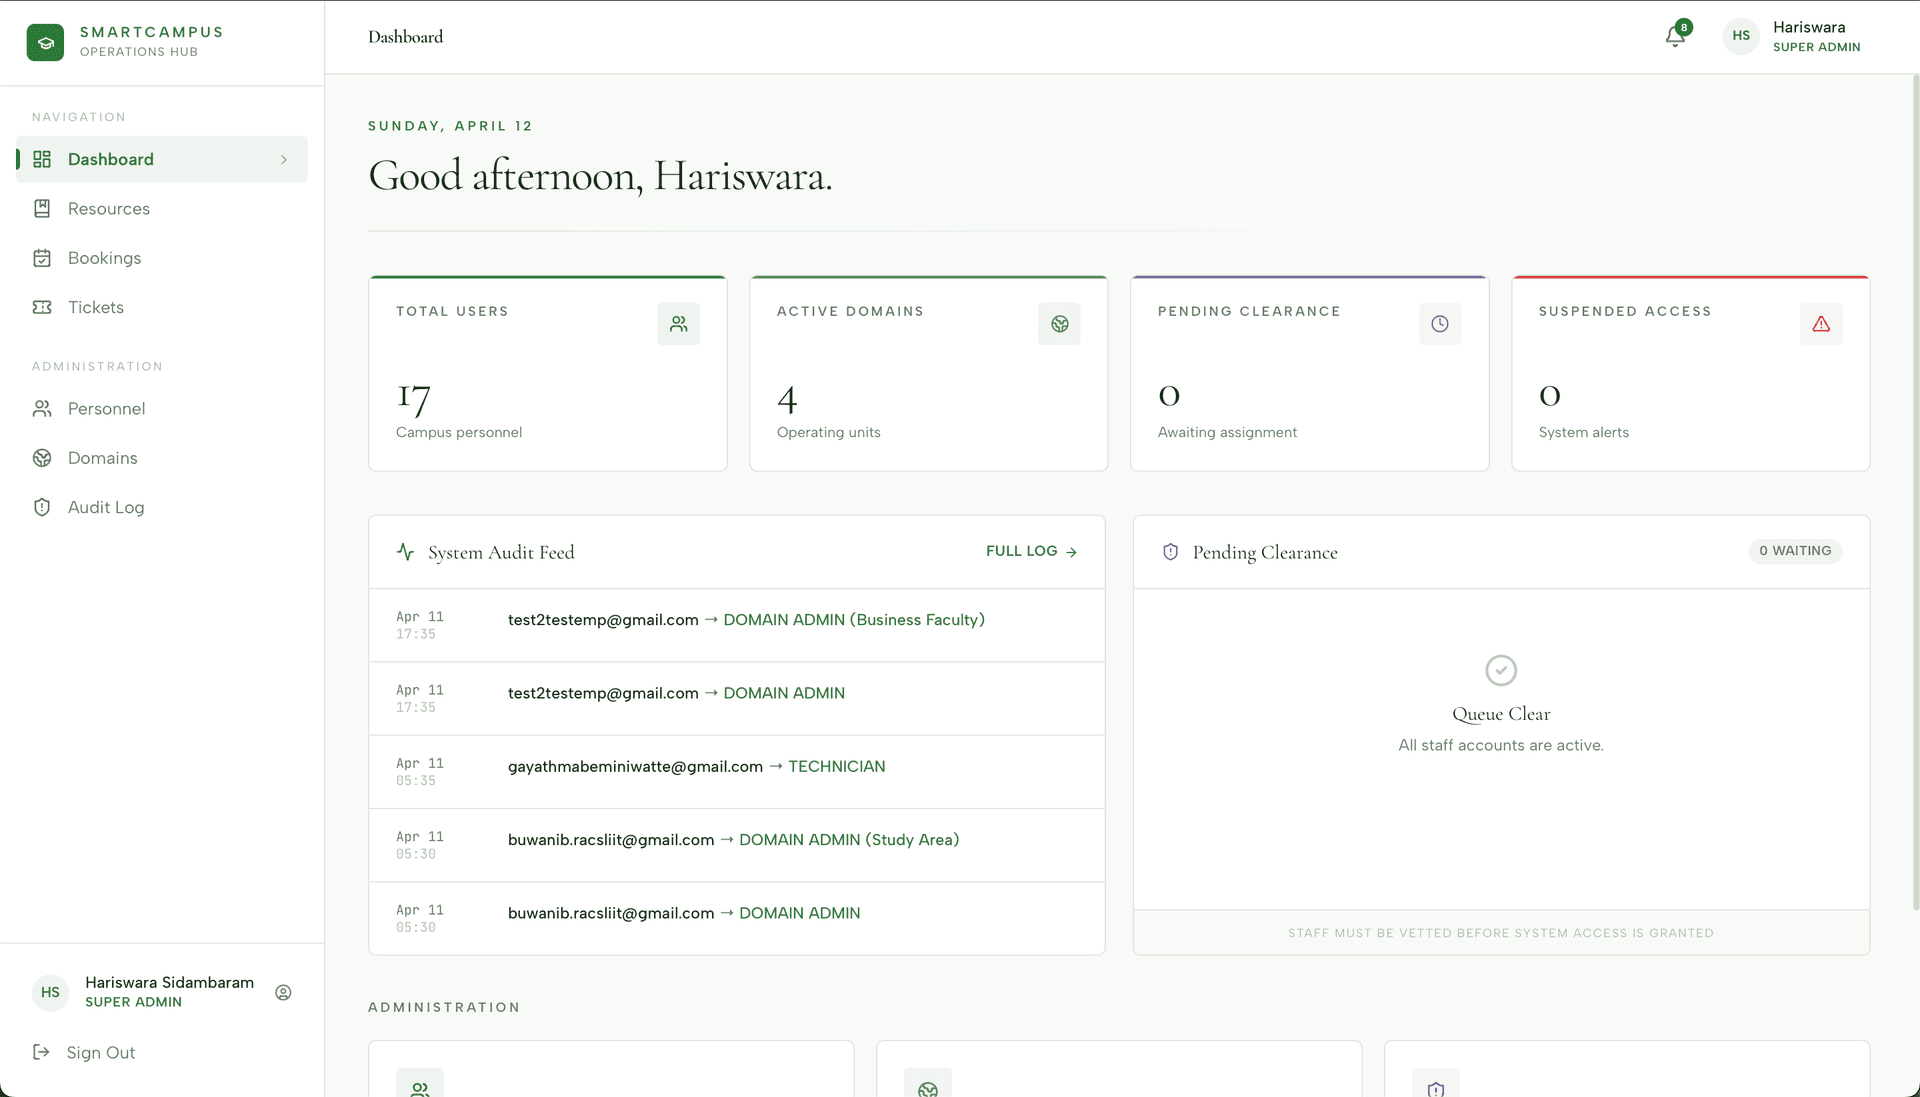Click the SmartCampus graduation cap logo

click(x=45, y=42)
